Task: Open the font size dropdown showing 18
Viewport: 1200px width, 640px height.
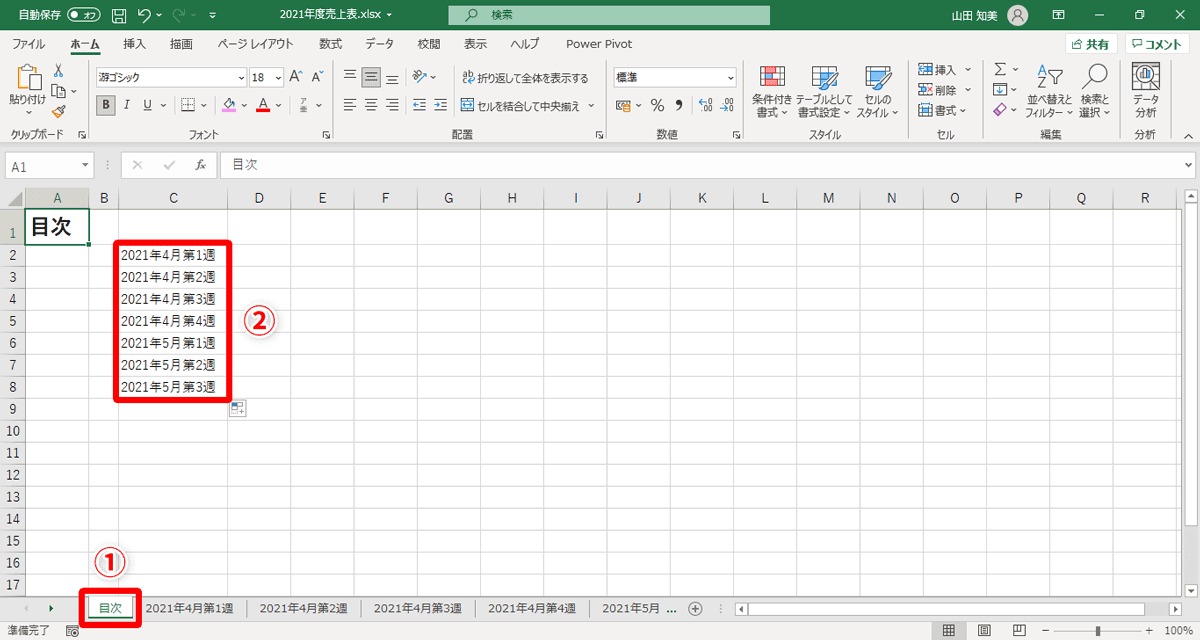Action: click(x=278, y=77)
